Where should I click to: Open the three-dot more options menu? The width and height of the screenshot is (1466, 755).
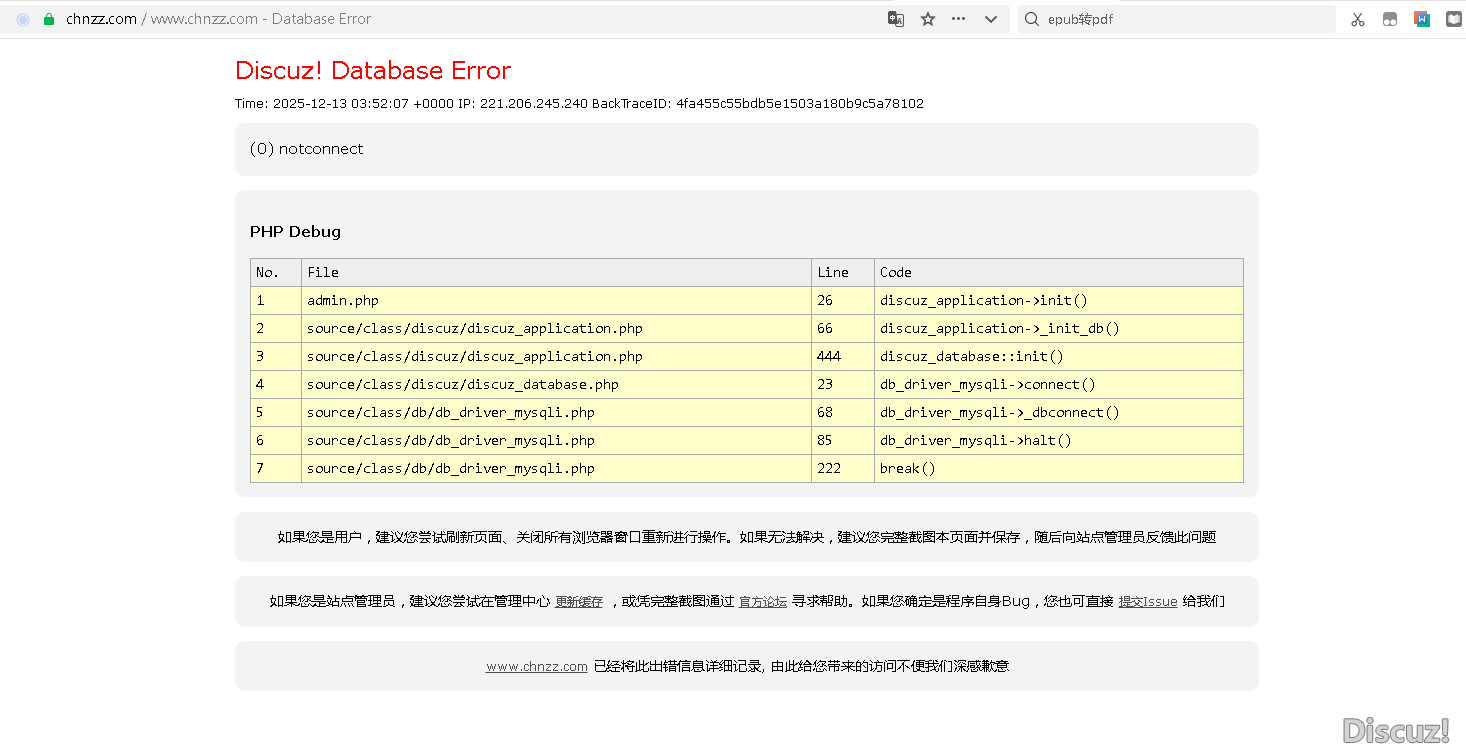pyautogui.click(x=959, y=19)
